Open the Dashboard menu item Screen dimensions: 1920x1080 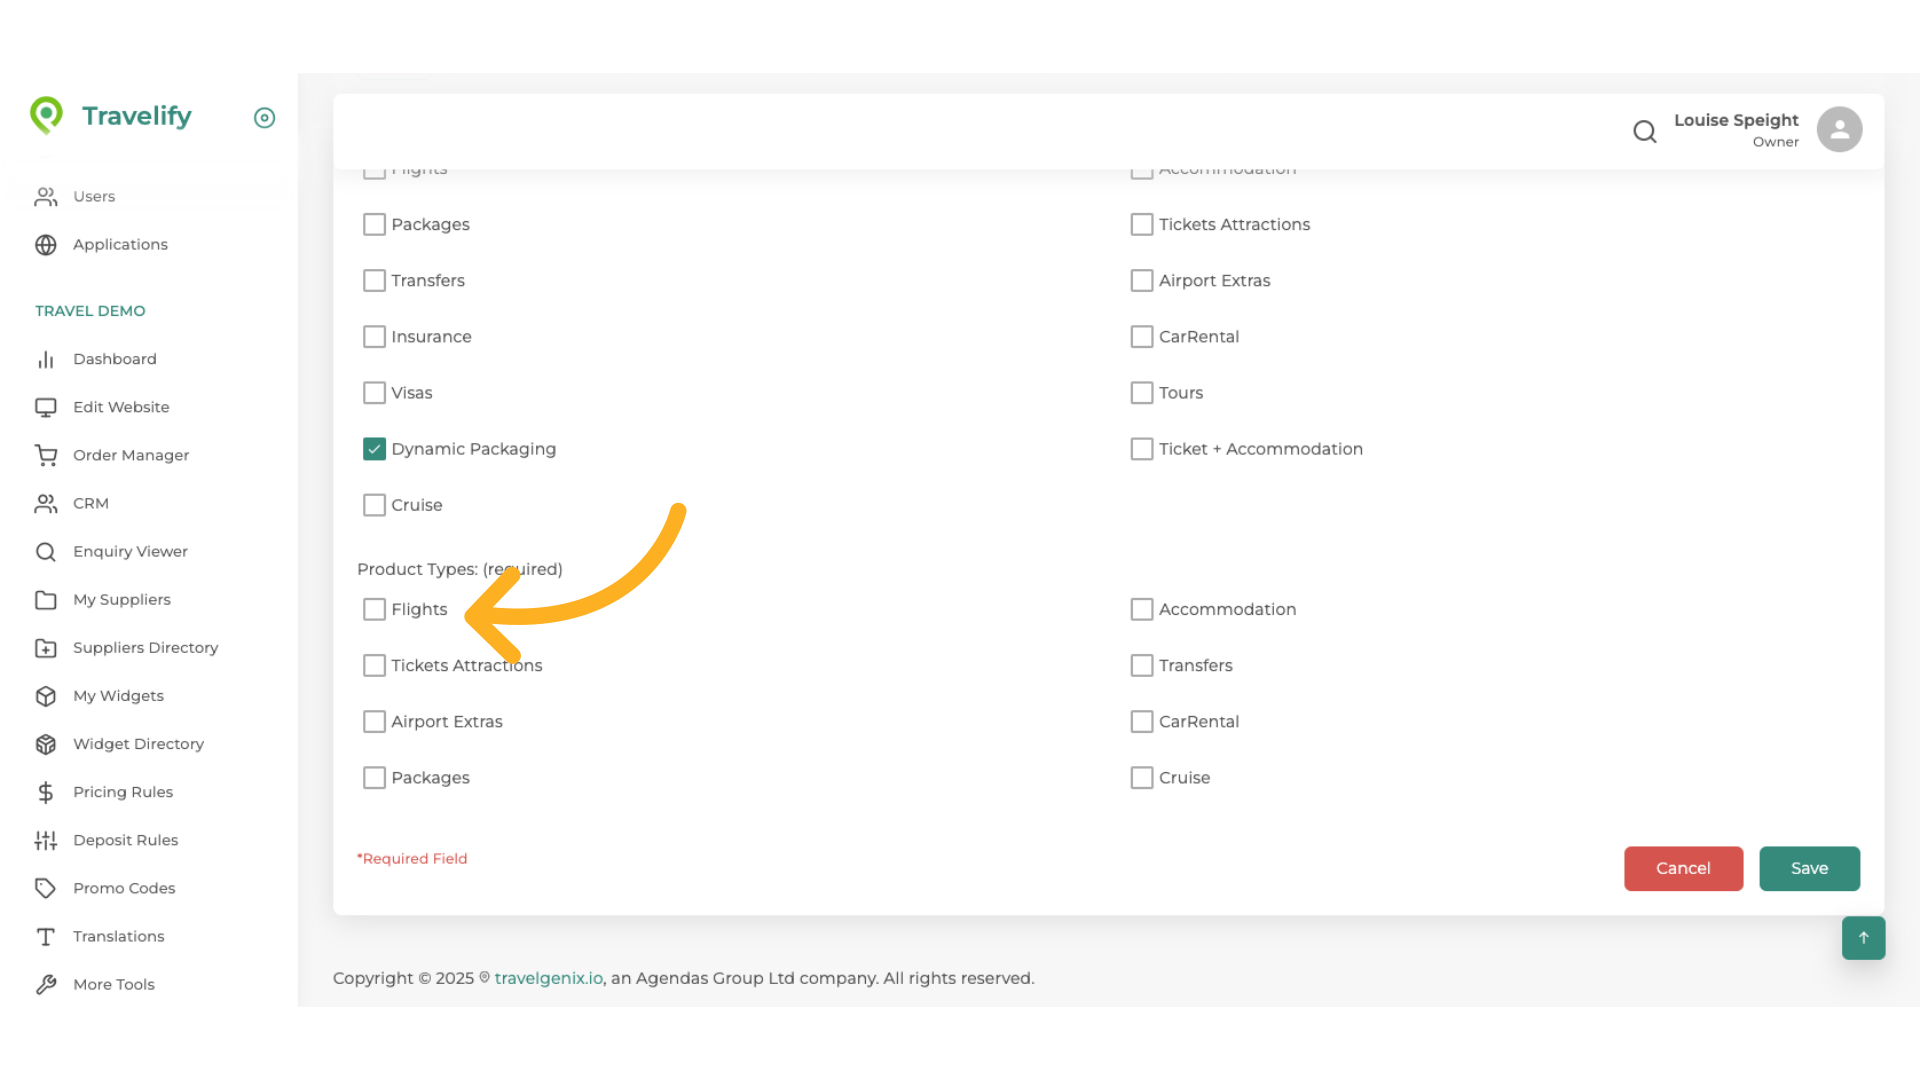click(114, 359)
